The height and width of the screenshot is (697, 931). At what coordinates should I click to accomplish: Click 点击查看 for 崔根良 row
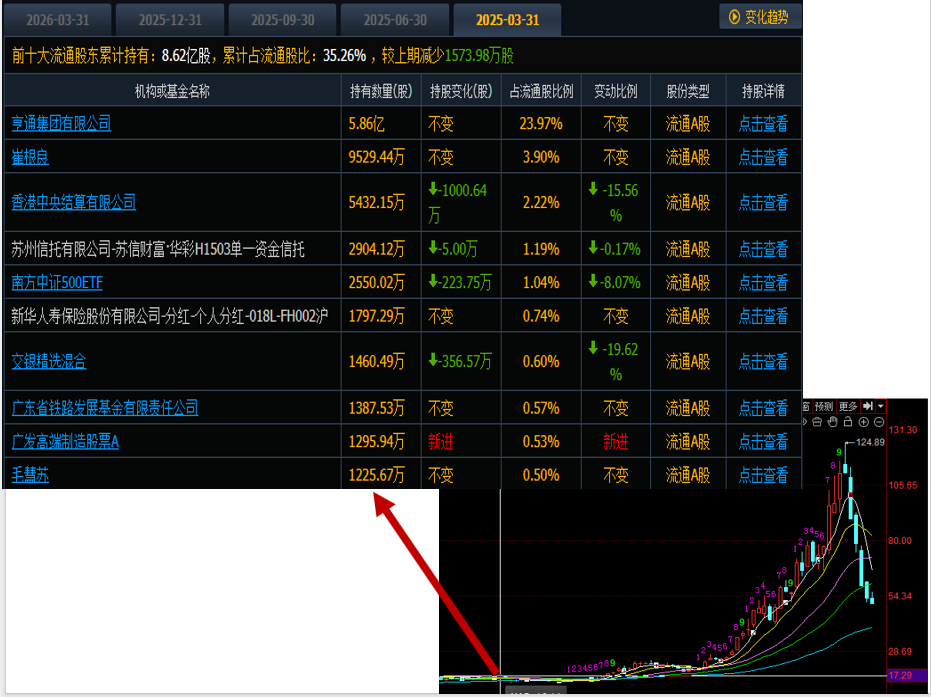[x=763, y=157]
